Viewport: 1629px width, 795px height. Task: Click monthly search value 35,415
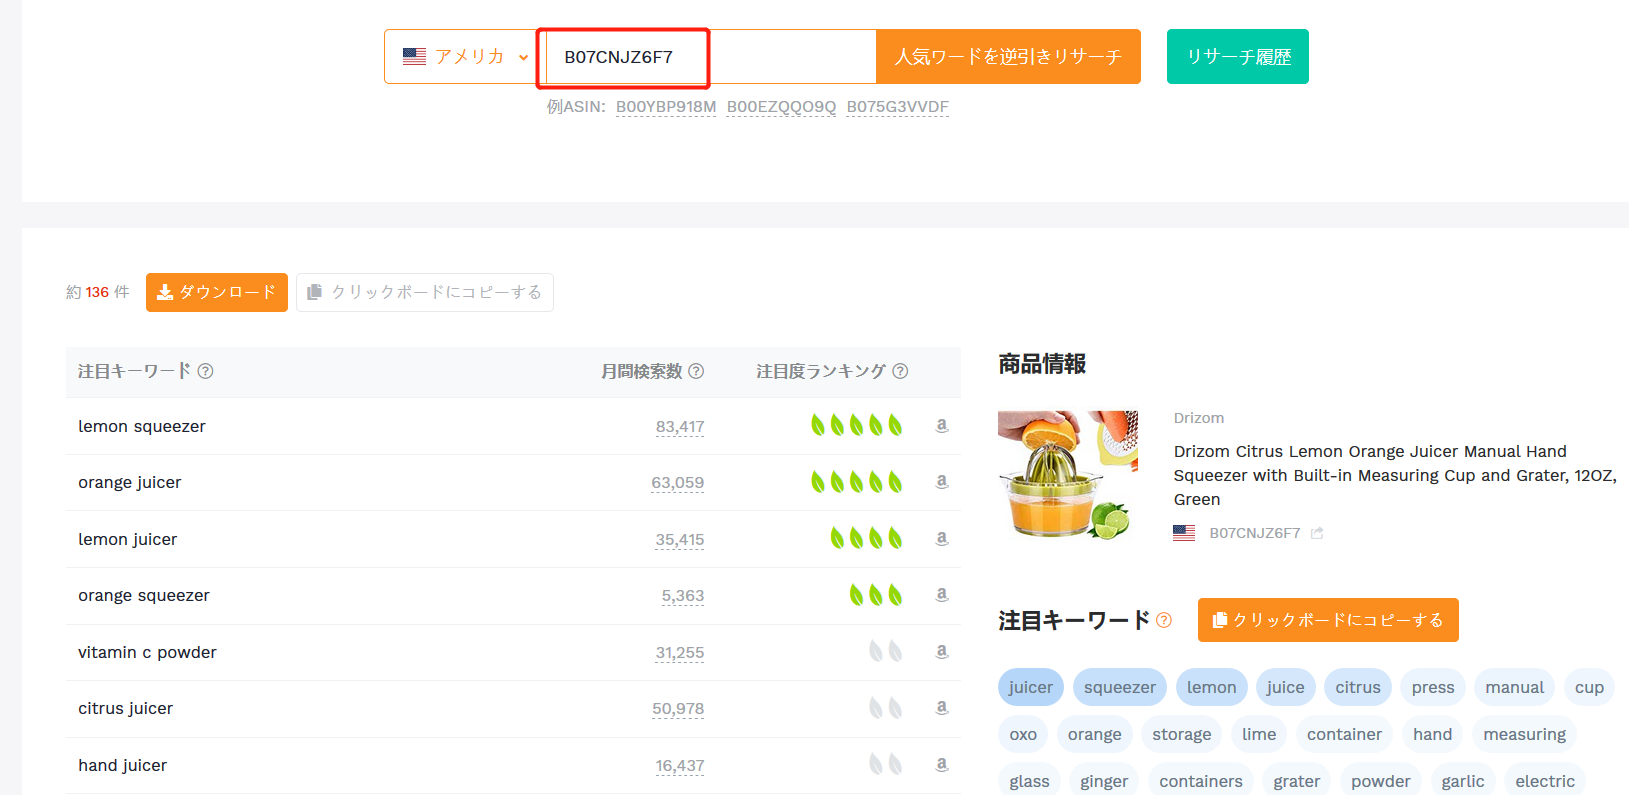tap(680, 540)
